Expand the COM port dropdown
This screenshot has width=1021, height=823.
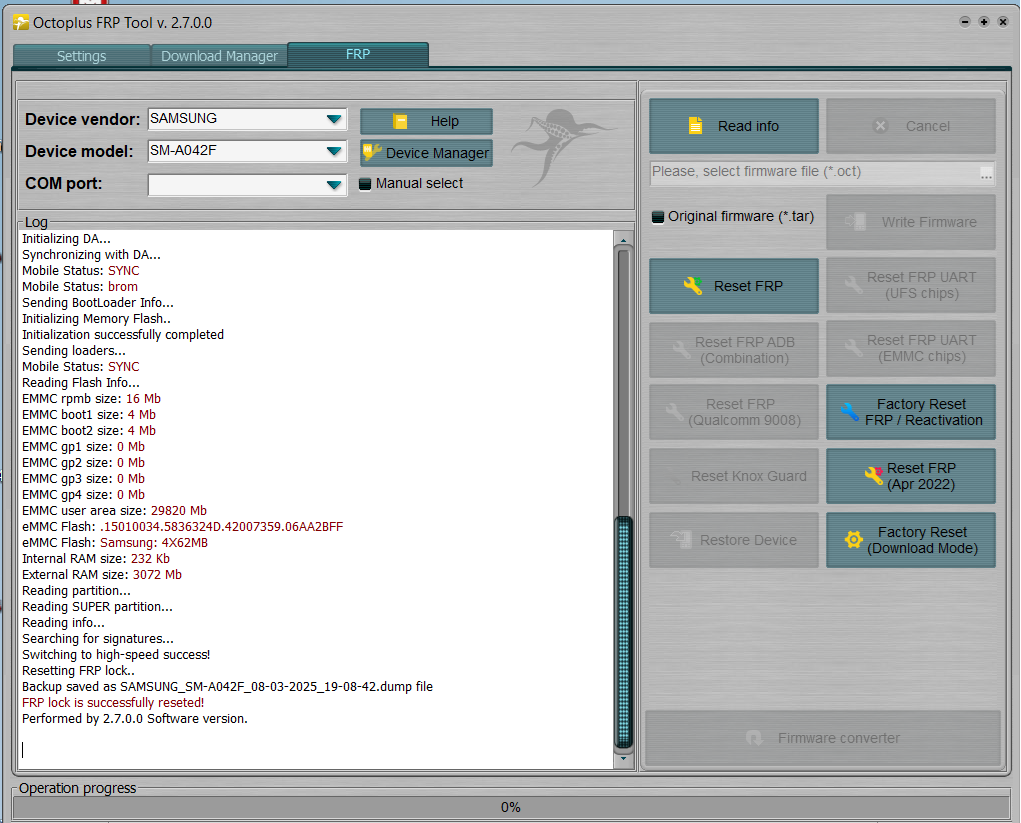click(334, 185)
